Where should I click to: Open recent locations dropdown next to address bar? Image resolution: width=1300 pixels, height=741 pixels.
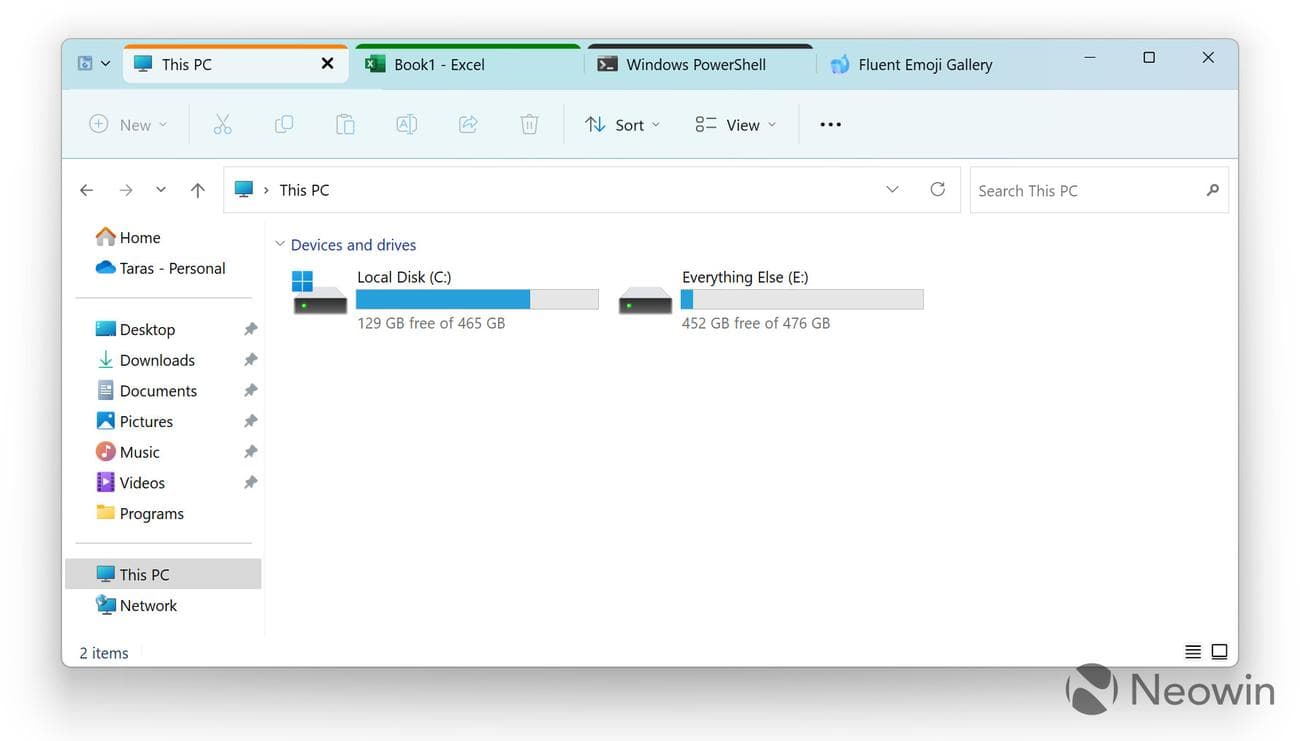(891, 189)
